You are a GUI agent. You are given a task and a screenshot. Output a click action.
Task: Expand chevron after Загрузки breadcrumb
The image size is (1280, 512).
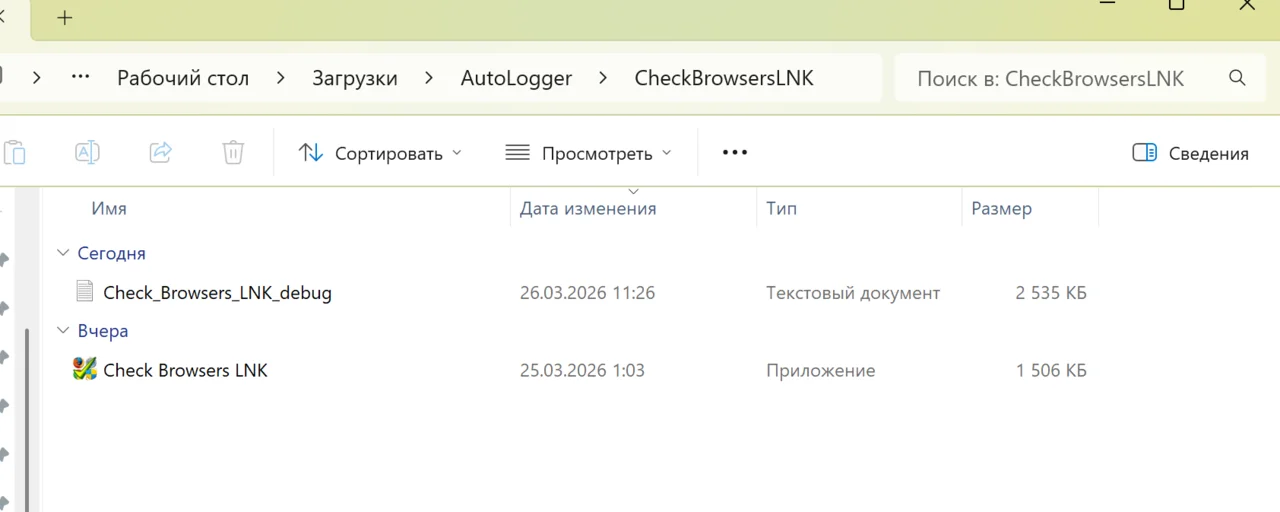[x=429, y=78]
